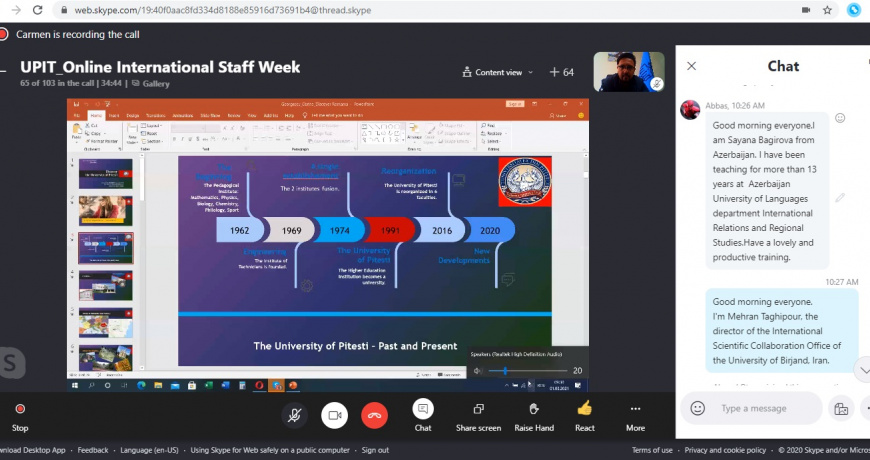This screenshot has width=870, height=460.
Task: Open the Animations tab in shared PowerPoint
Action: tap(183, 115)
